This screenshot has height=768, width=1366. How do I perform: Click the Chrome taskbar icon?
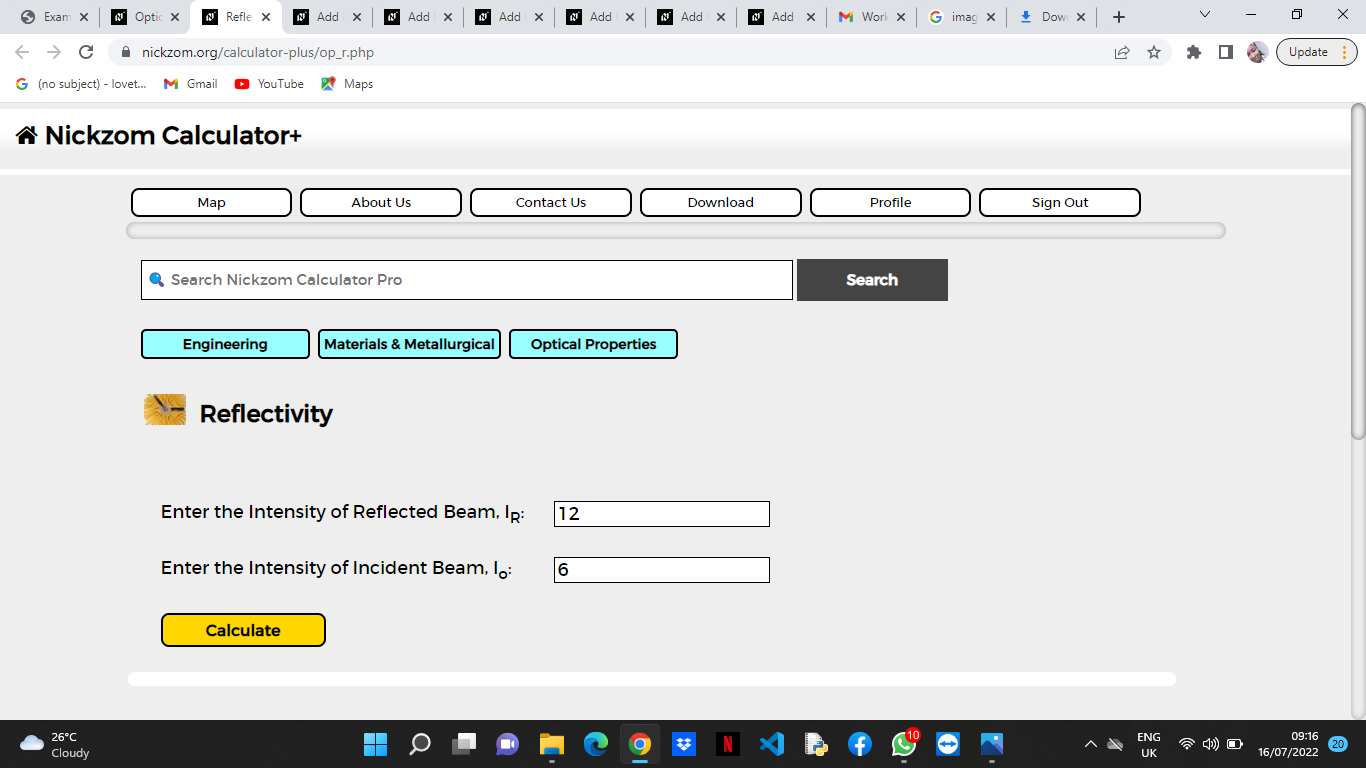coord(640,744)
